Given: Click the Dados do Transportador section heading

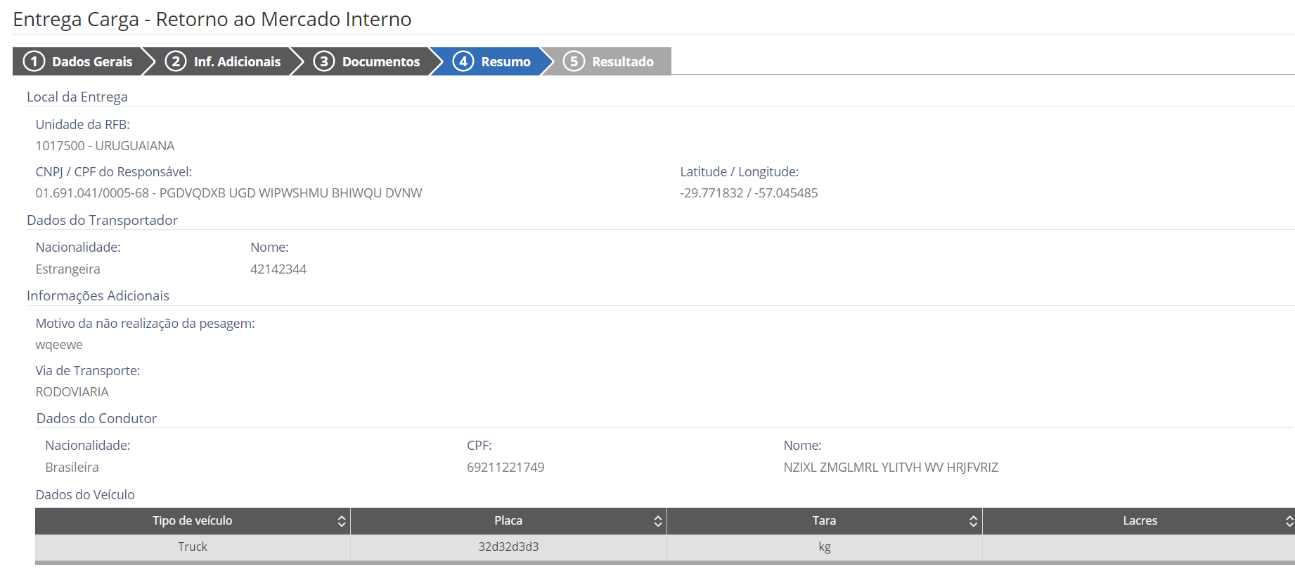Looking at the screenshot, I should point(102,220).
